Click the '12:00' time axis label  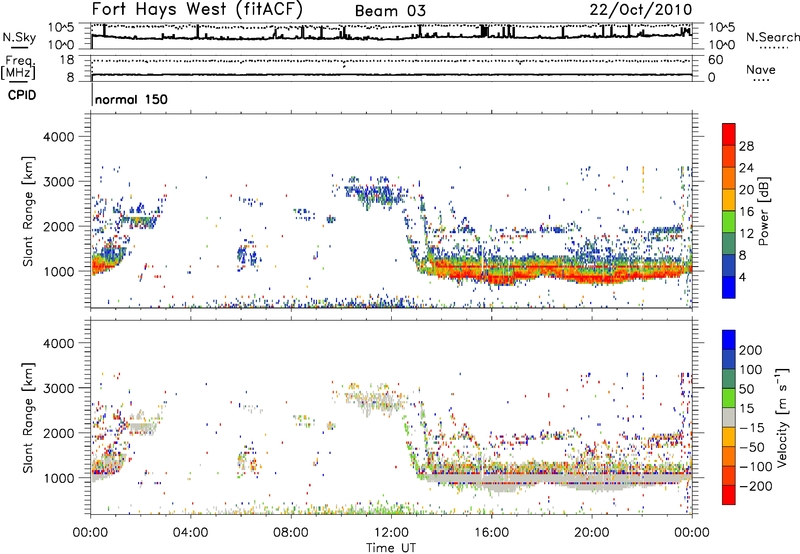[391, 533]
